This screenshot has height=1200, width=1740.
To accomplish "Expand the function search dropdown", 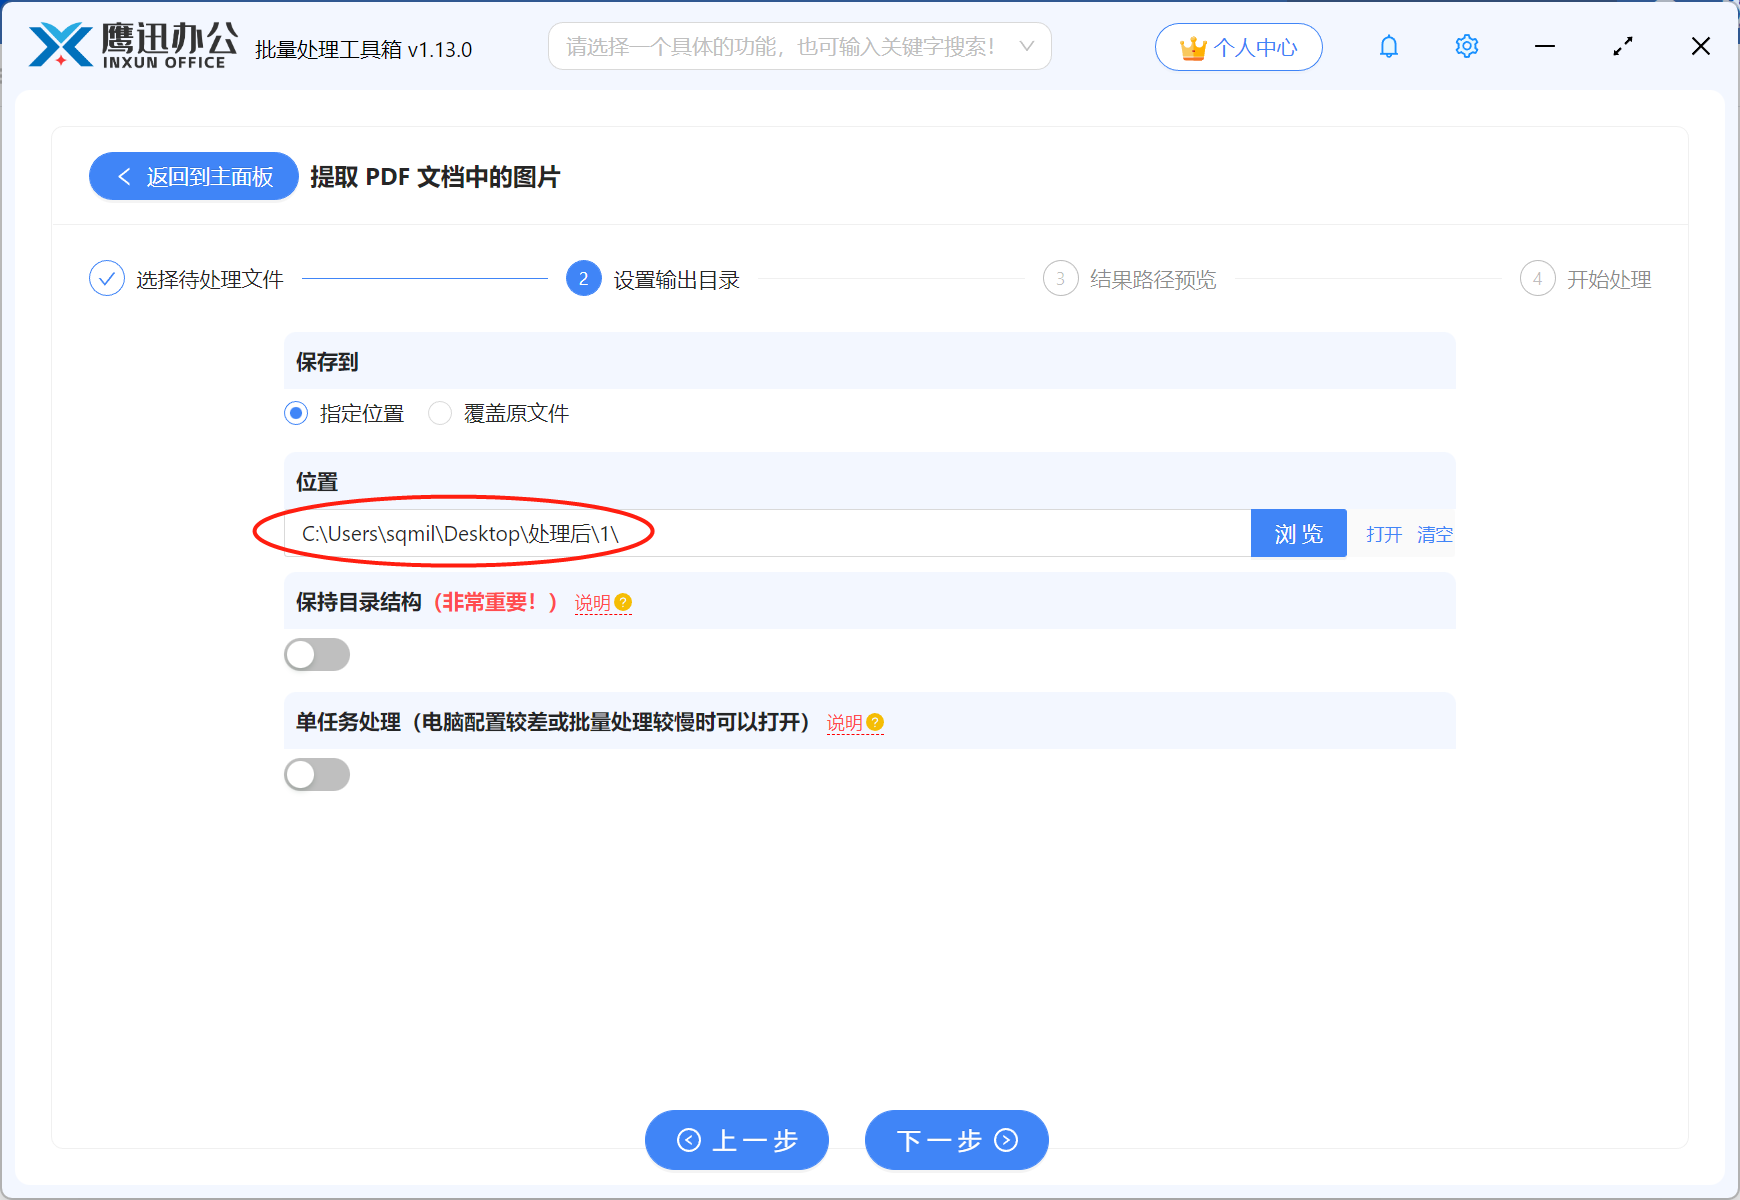I will [x=1026, y=46].
